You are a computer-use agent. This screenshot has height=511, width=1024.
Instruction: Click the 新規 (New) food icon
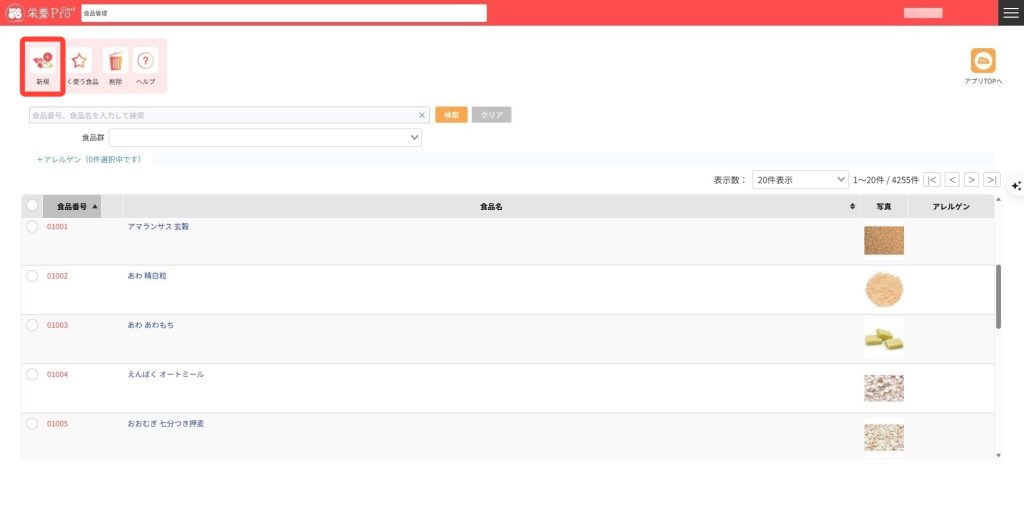click(43, 62)
